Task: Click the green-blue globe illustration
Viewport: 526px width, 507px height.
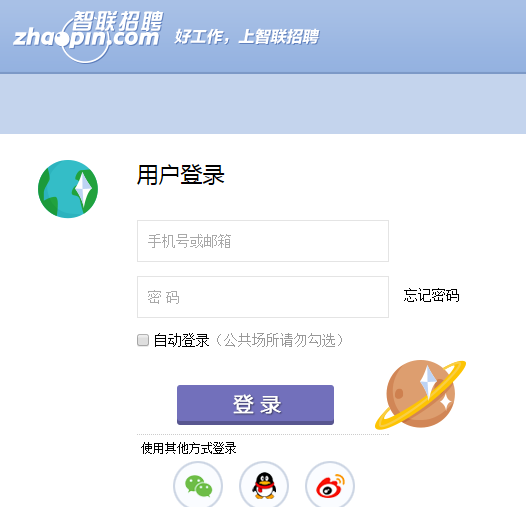Action: pyautogui.click(x=68, y=189)
